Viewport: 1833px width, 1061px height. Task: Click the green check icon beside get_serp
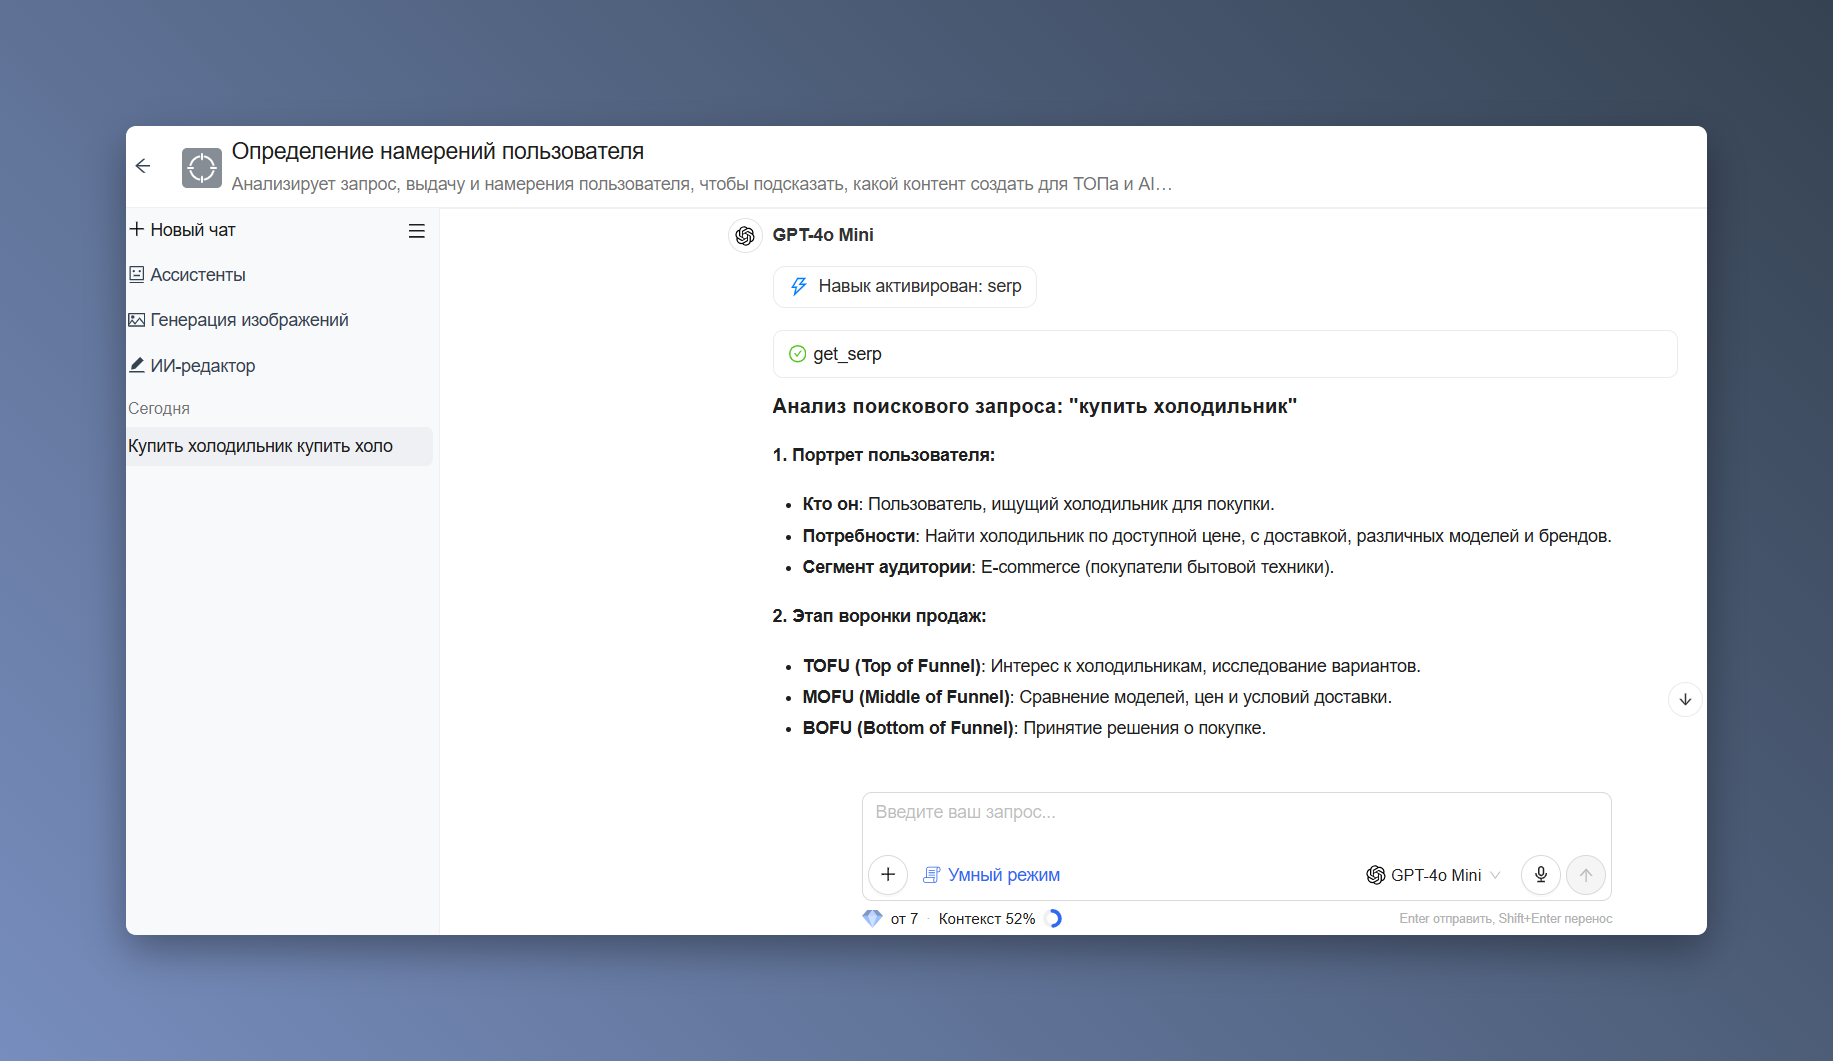coord(797,354)
